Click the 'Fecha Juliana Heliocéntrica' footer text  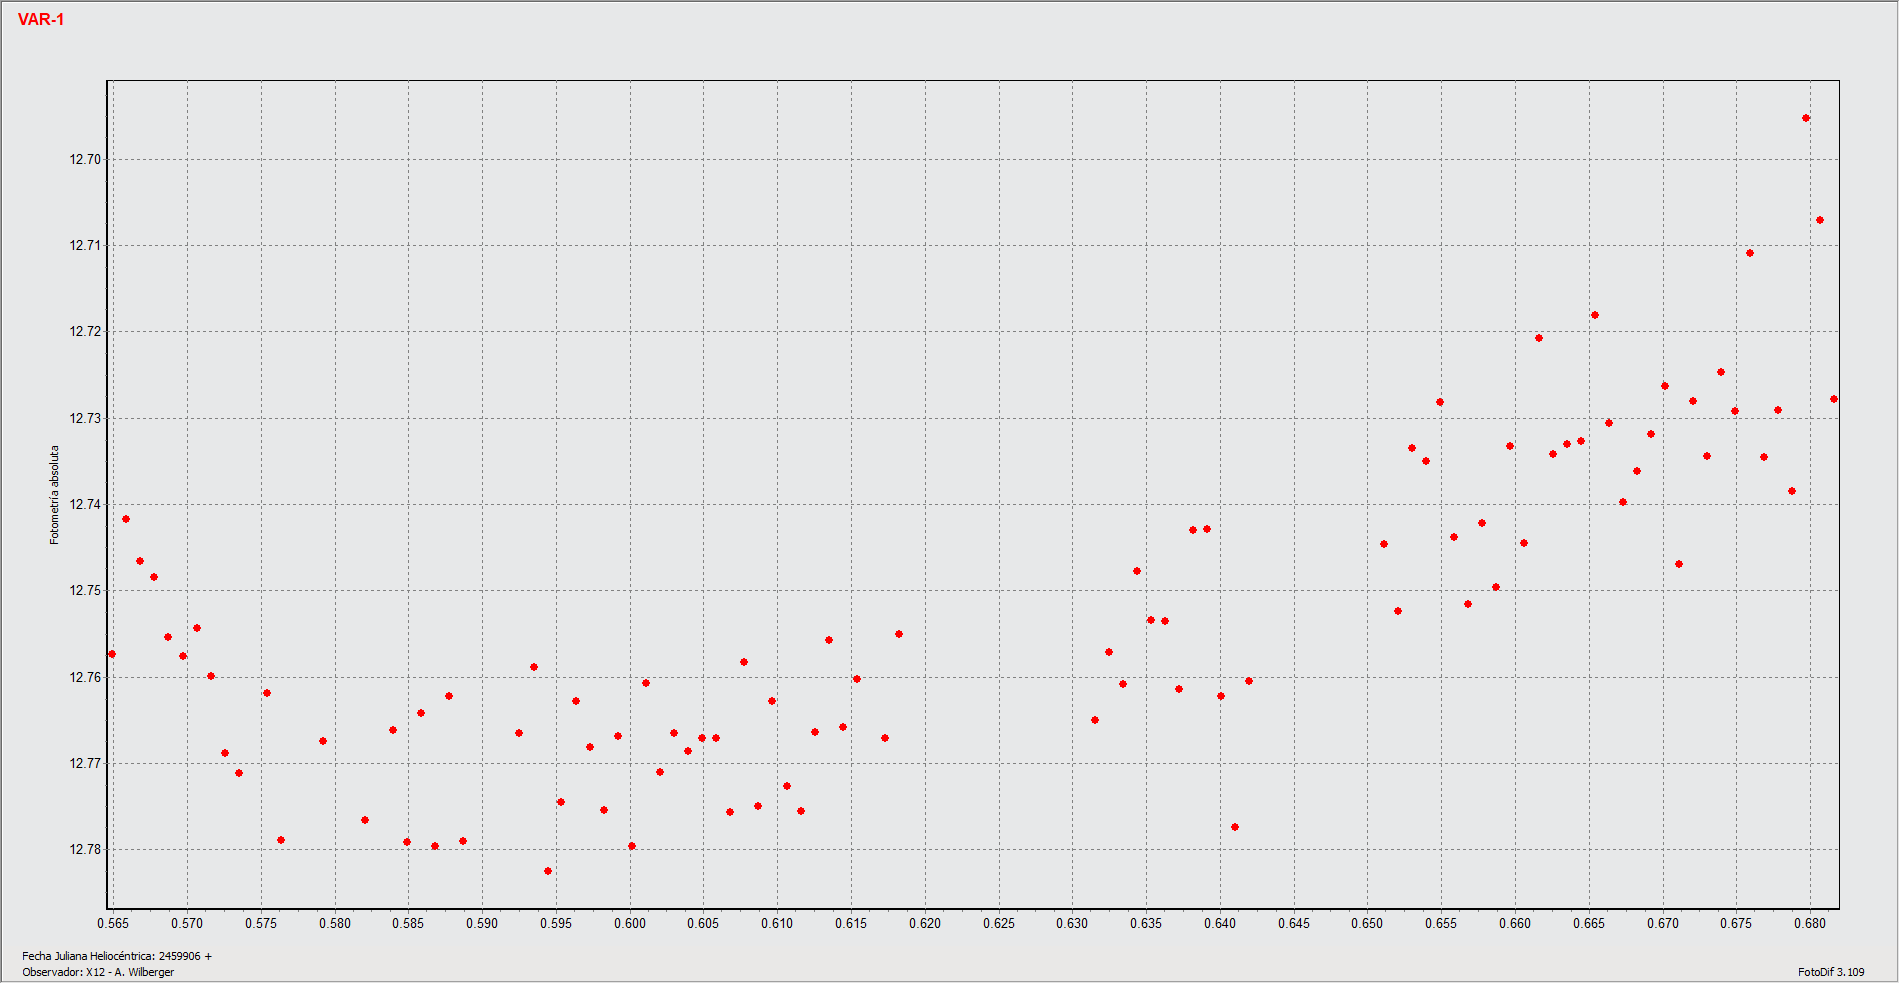(x=117, y=956)
